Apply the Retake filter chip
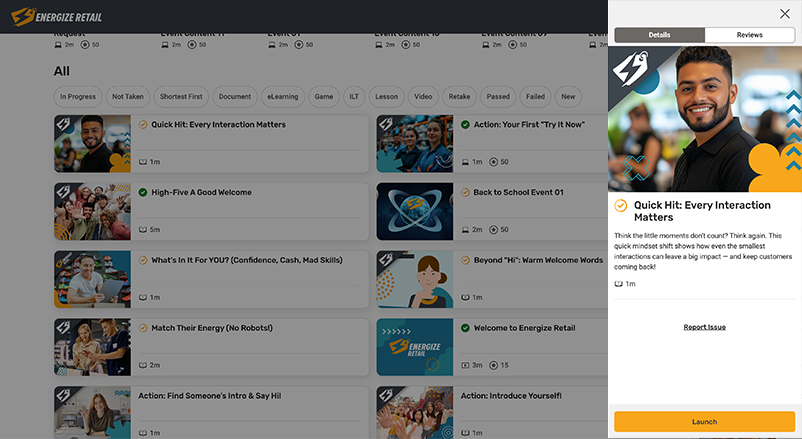Image resolution: width=802 pixels, height=439 pixels. (x=459, y=97)
